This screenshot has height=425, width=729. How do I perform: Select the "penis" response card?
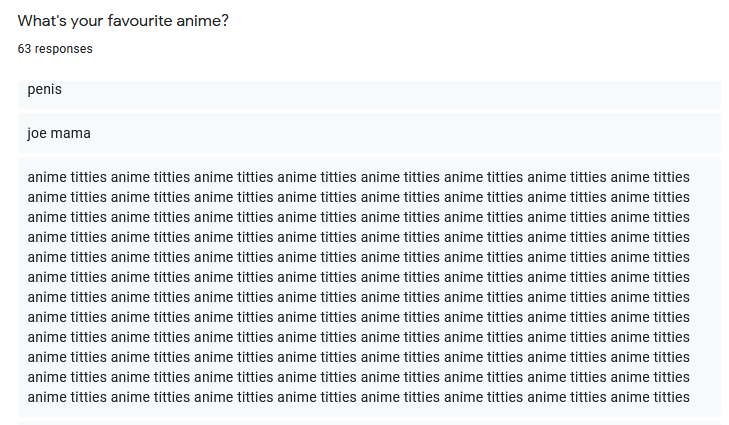click(369, 92)
